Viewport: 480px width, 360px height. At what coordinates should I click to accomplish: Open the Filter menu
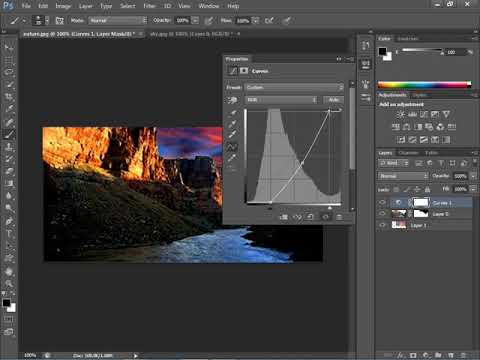pos(149,6)
